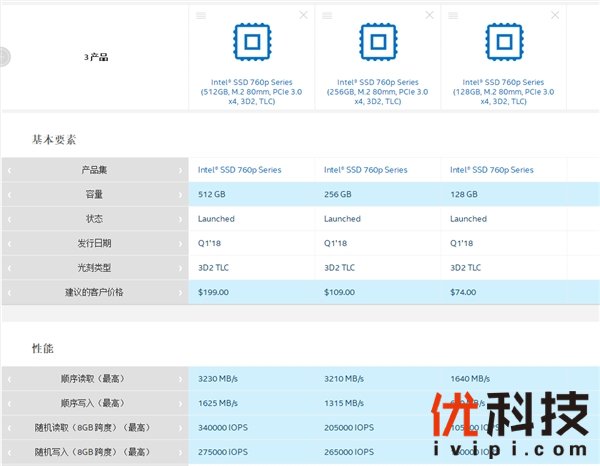Open the 760p Series link in 256GB column
600x466 pixels.
point(365,170)
